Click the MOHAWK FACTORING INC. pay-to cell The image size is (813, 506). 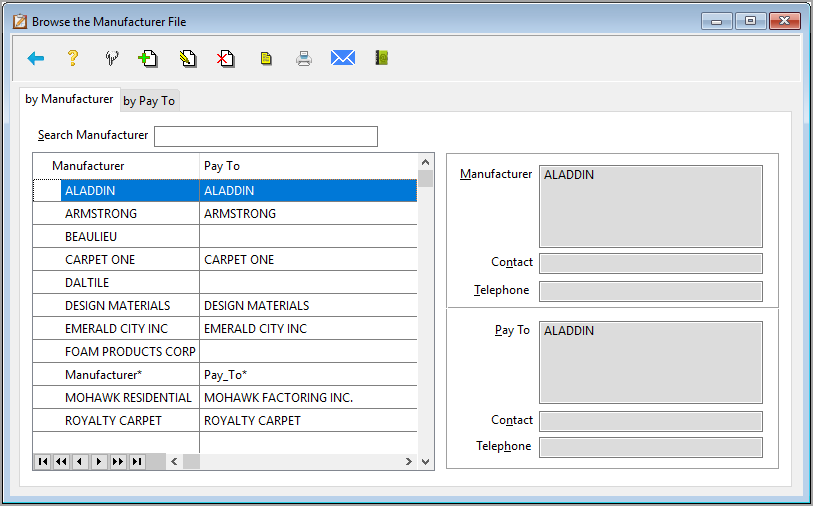[x=309, y=398]
